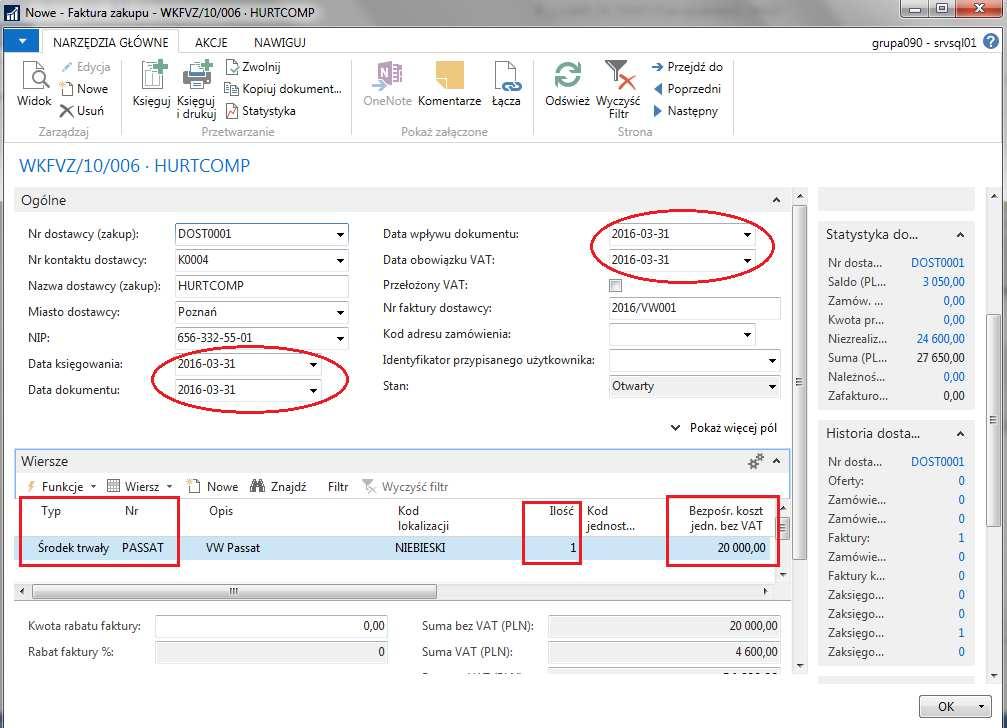The height and width of the screenshot is (728, 1007).
Task: Click Faktury count link 1
Action: click(961, 538)
